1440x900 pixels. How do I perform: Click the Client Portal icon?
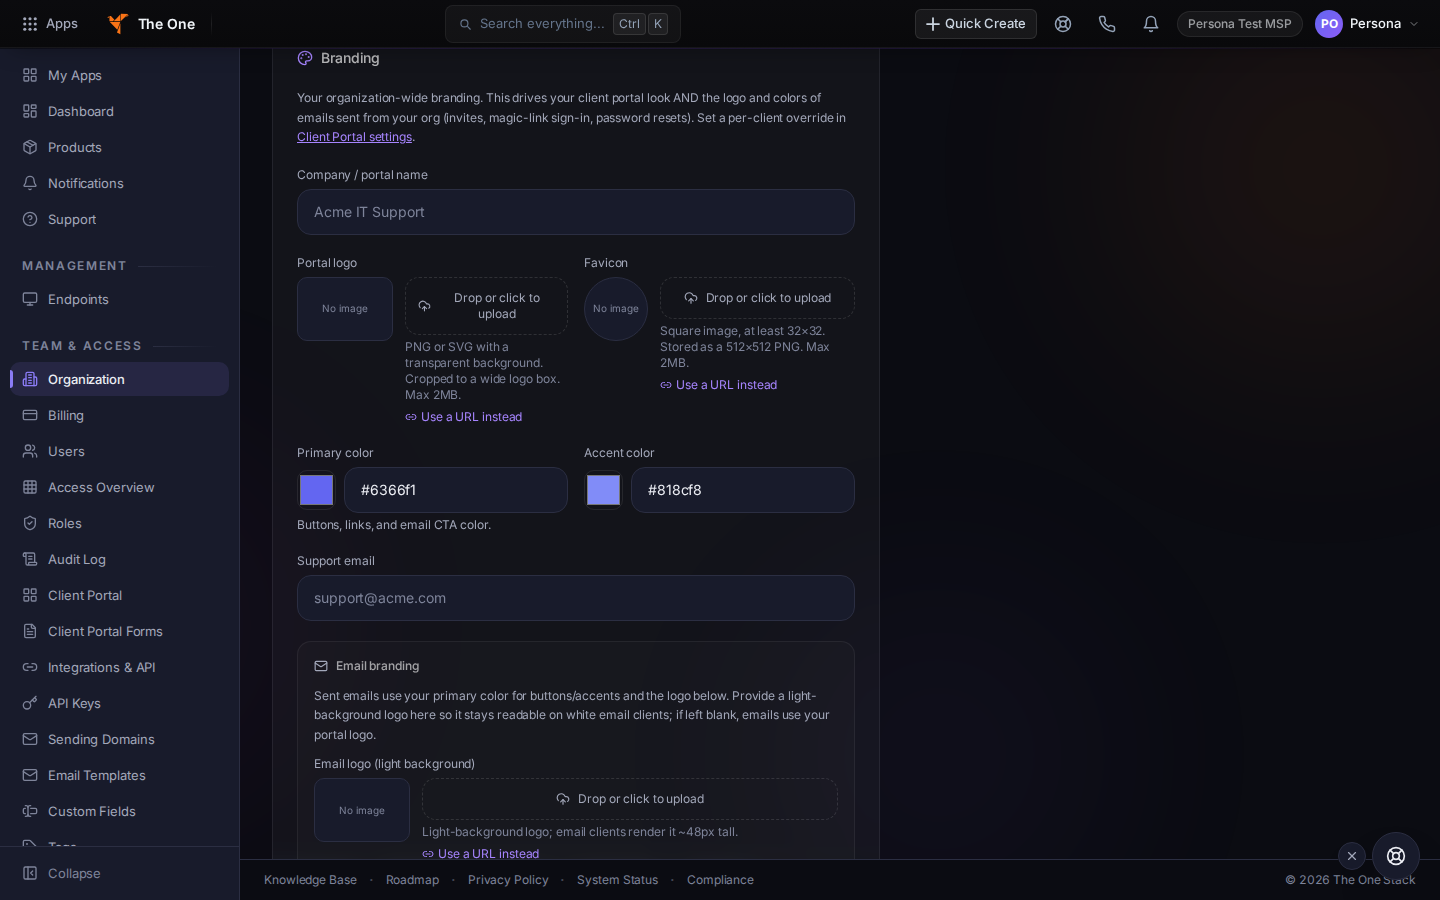point(30,595)
